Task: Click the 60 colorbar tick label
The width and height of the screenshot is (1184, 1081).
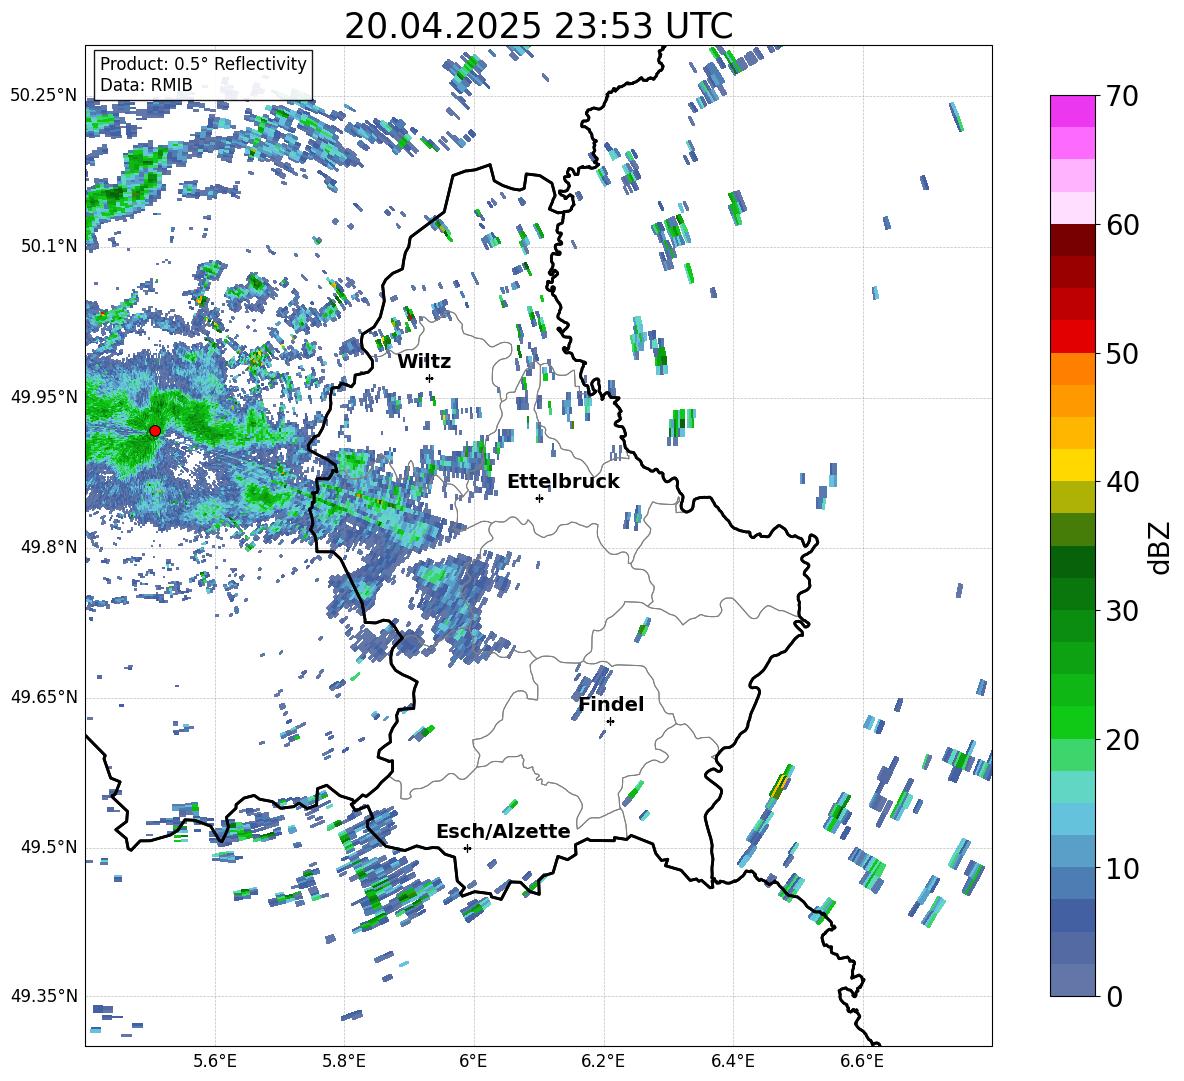Action: pos(1122,225)
